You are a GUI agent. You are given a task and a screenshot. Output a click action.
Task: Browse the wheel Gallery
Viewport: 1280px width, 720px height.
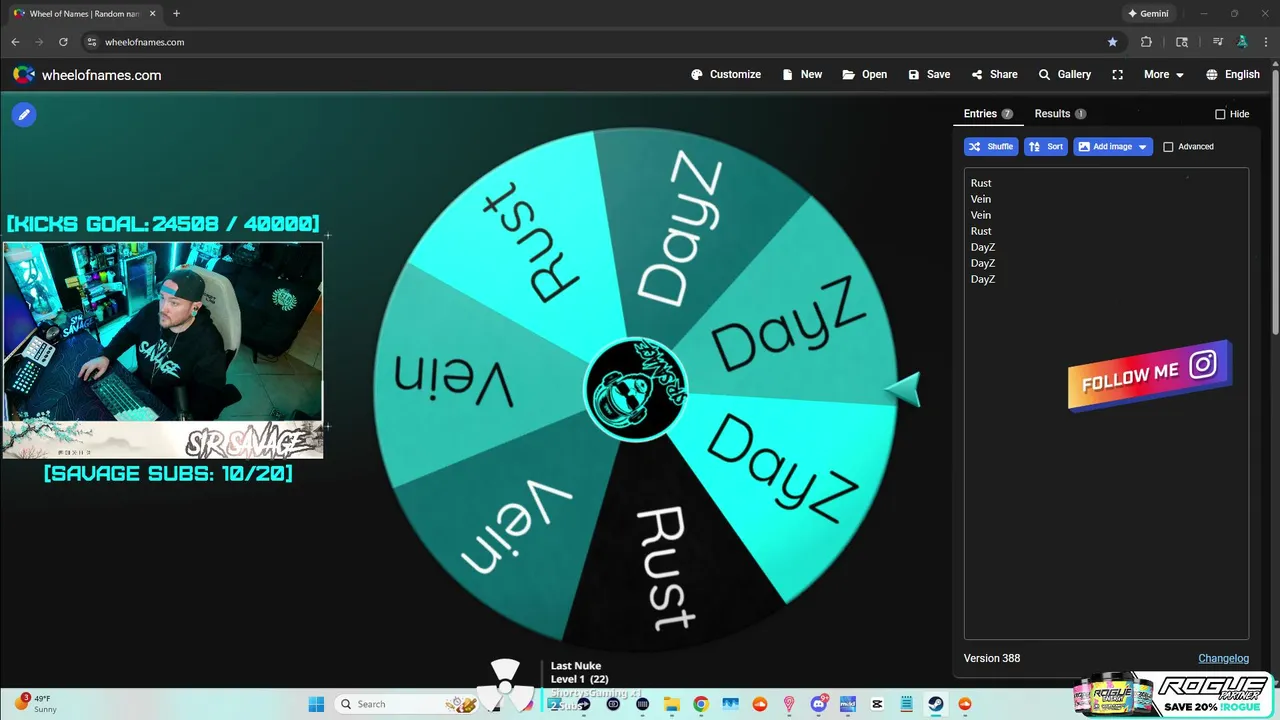1065,75
